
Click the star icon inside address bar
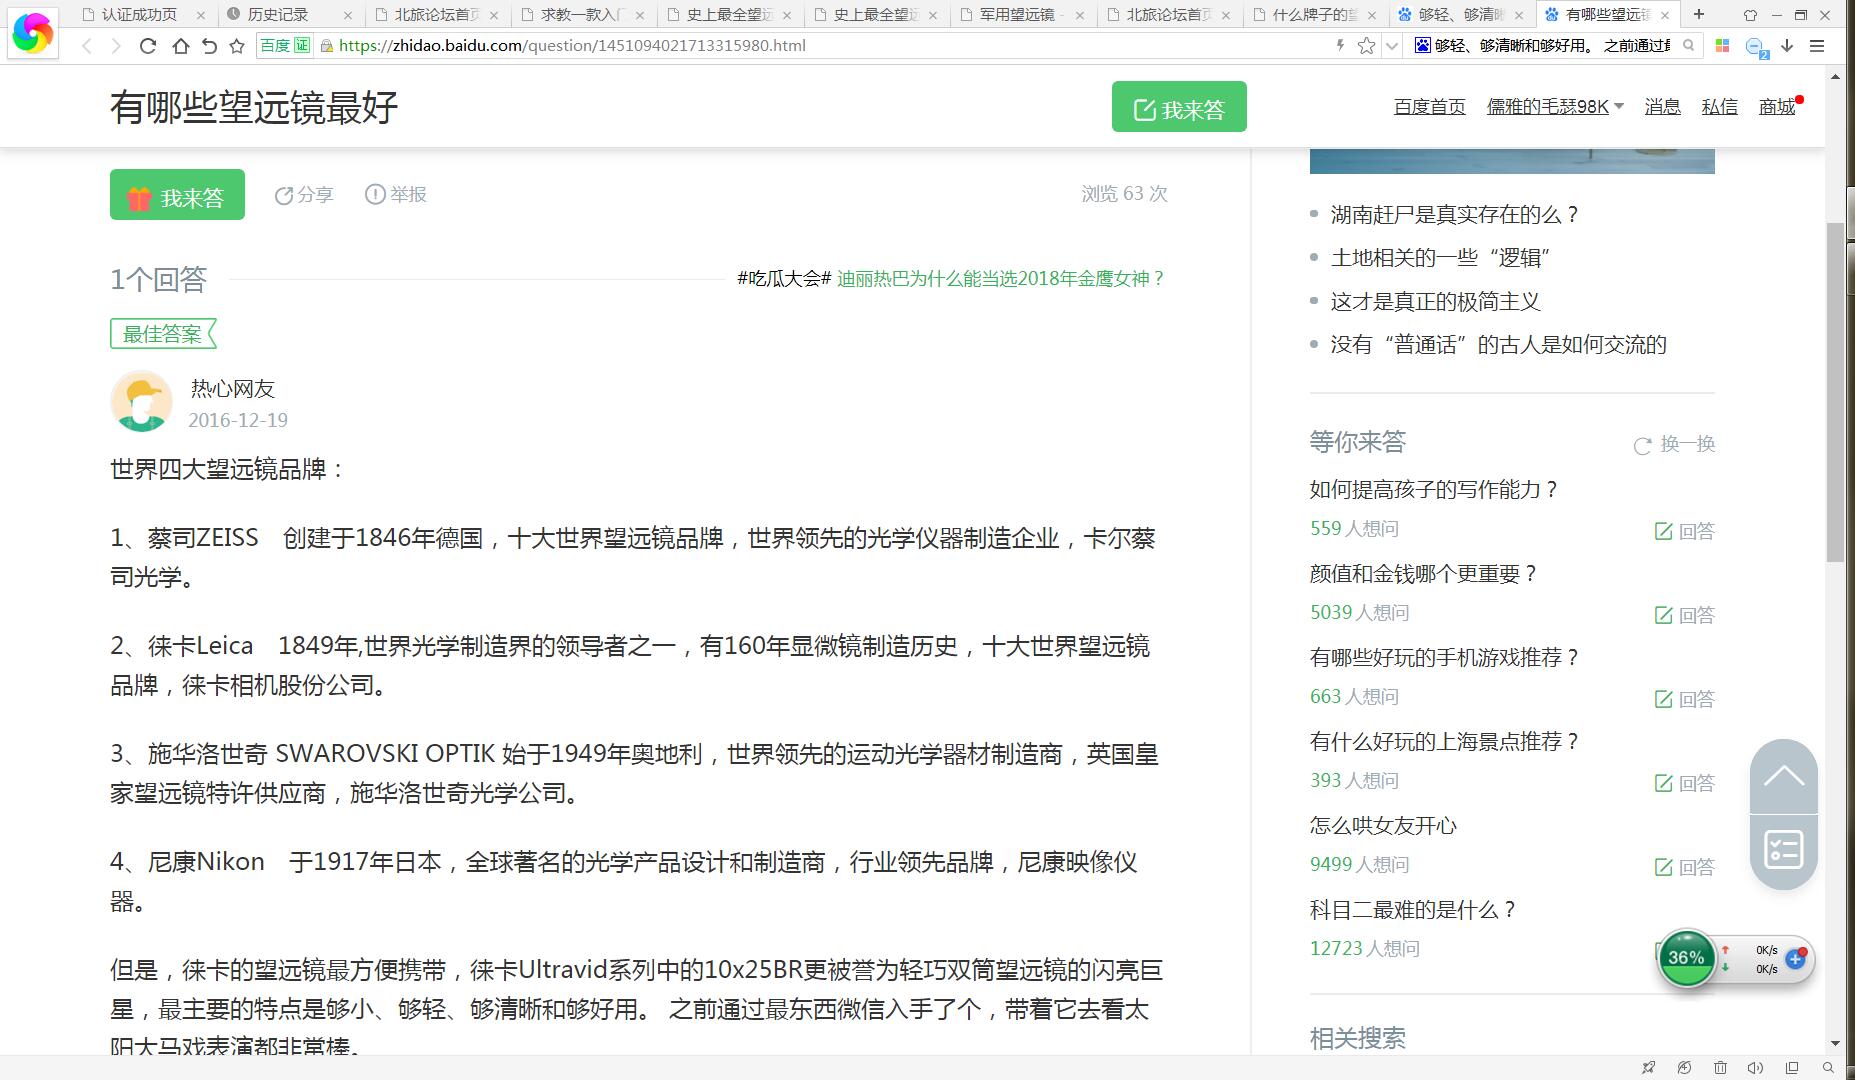[1366, 46]
